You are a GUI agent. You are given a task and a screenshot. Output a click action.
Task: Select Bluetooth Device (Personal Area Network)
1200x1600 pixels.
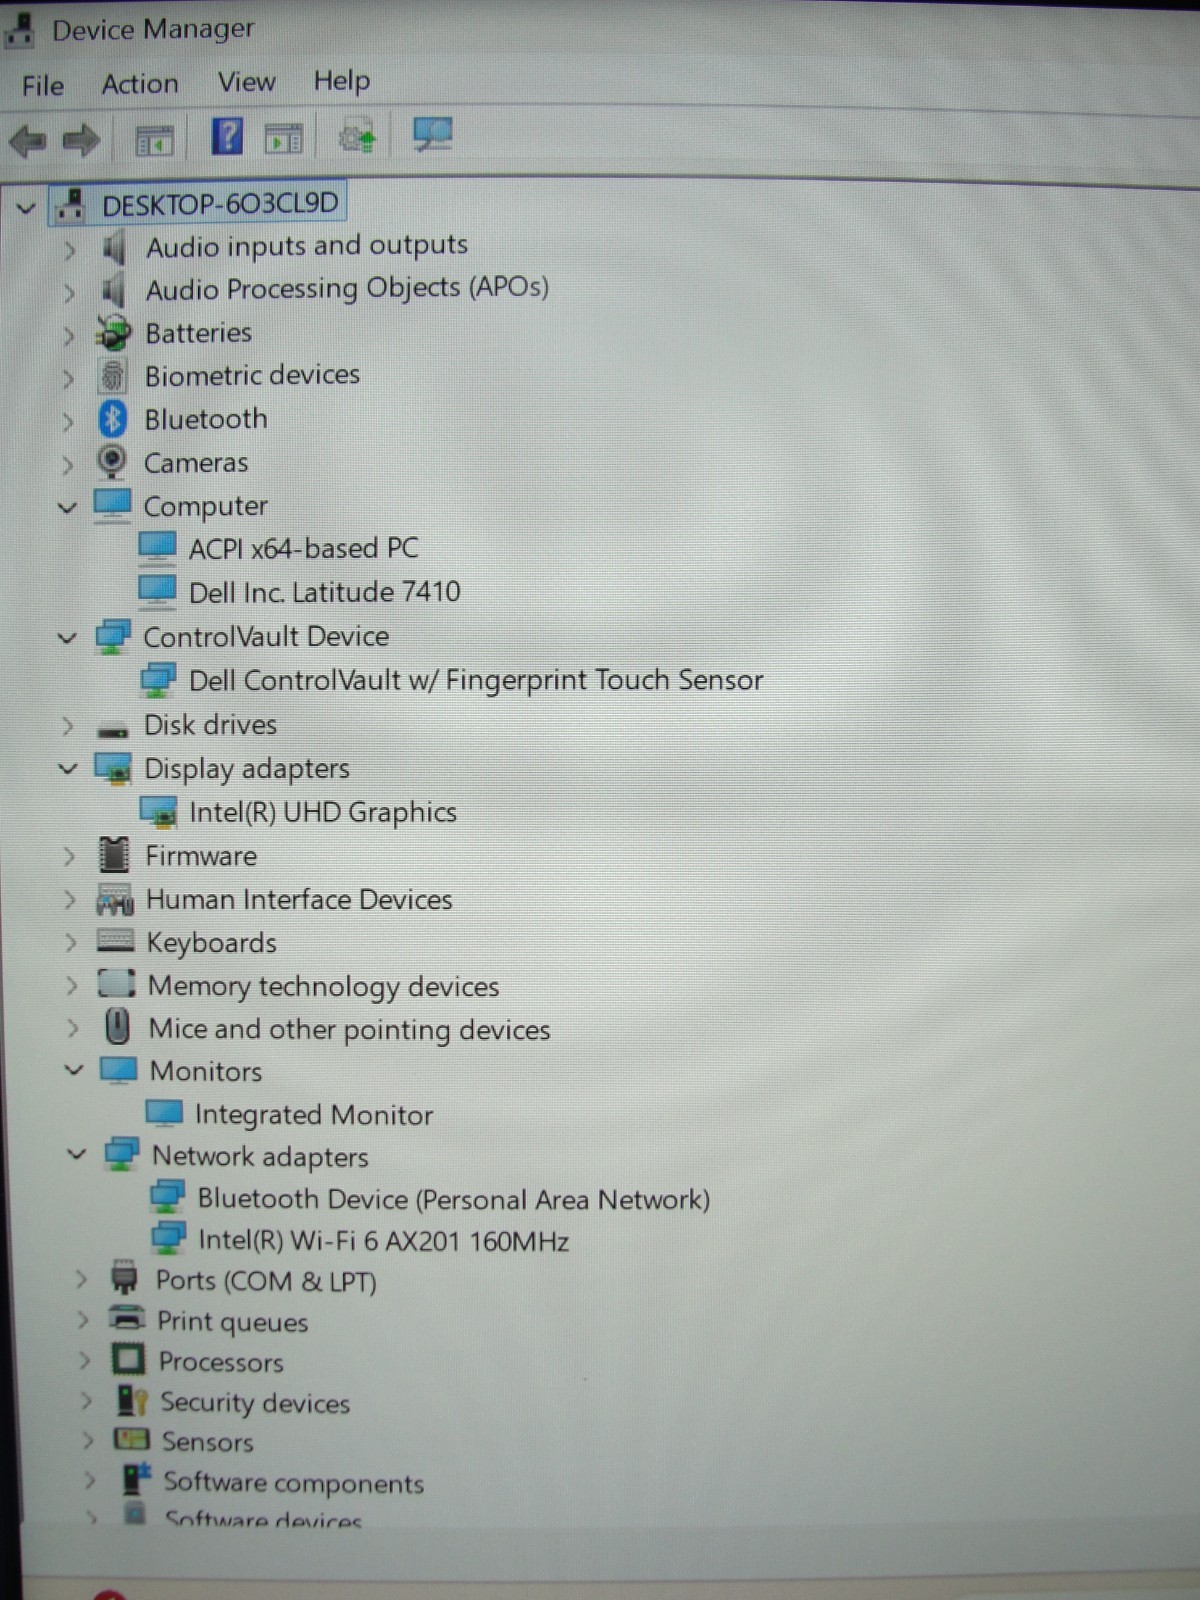(454, 1199)
